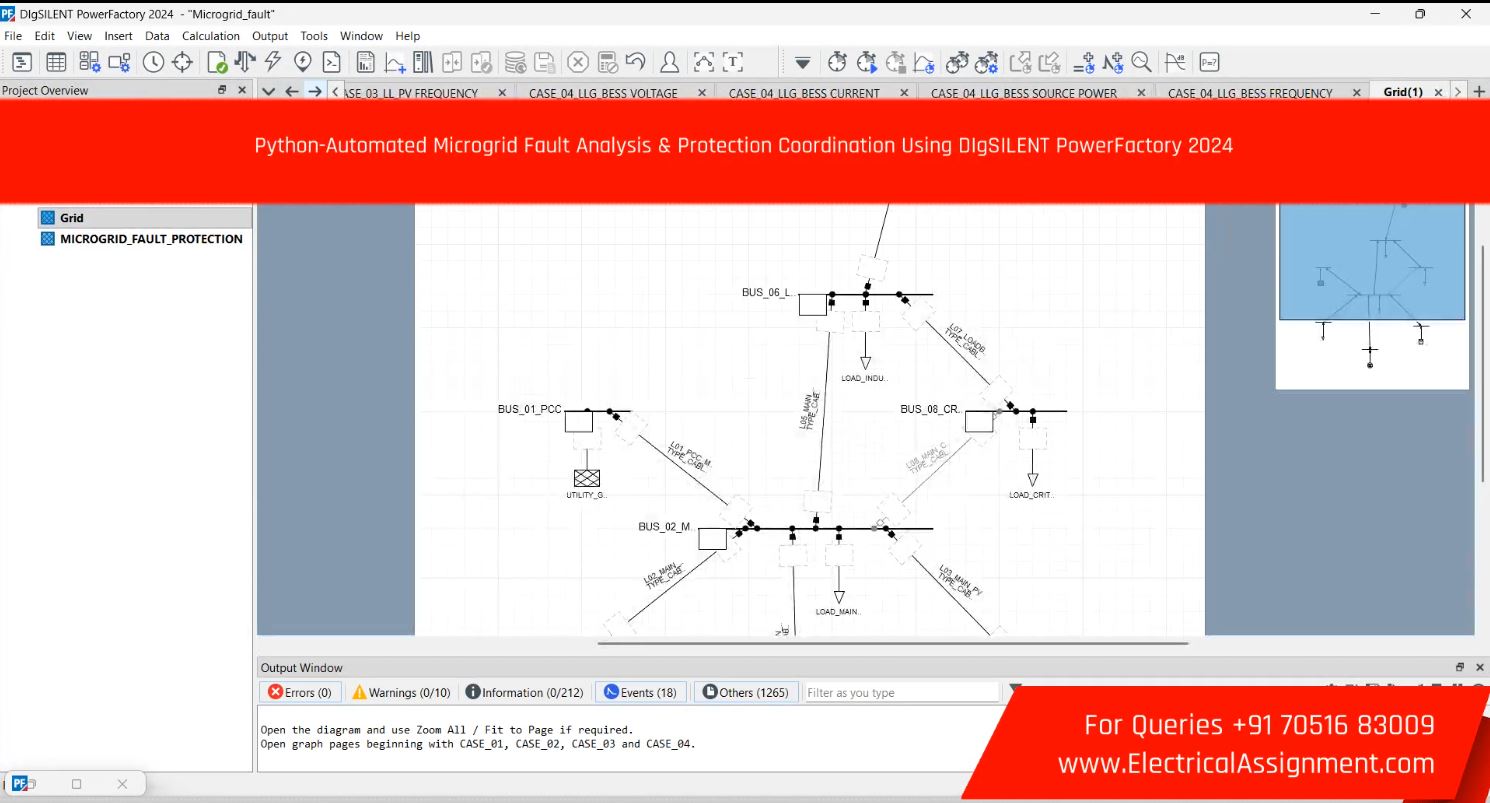This screenshot has height=803, width=1490.
Task: Open the tab list chevron dropdown
Action: [x=268, y=91]
